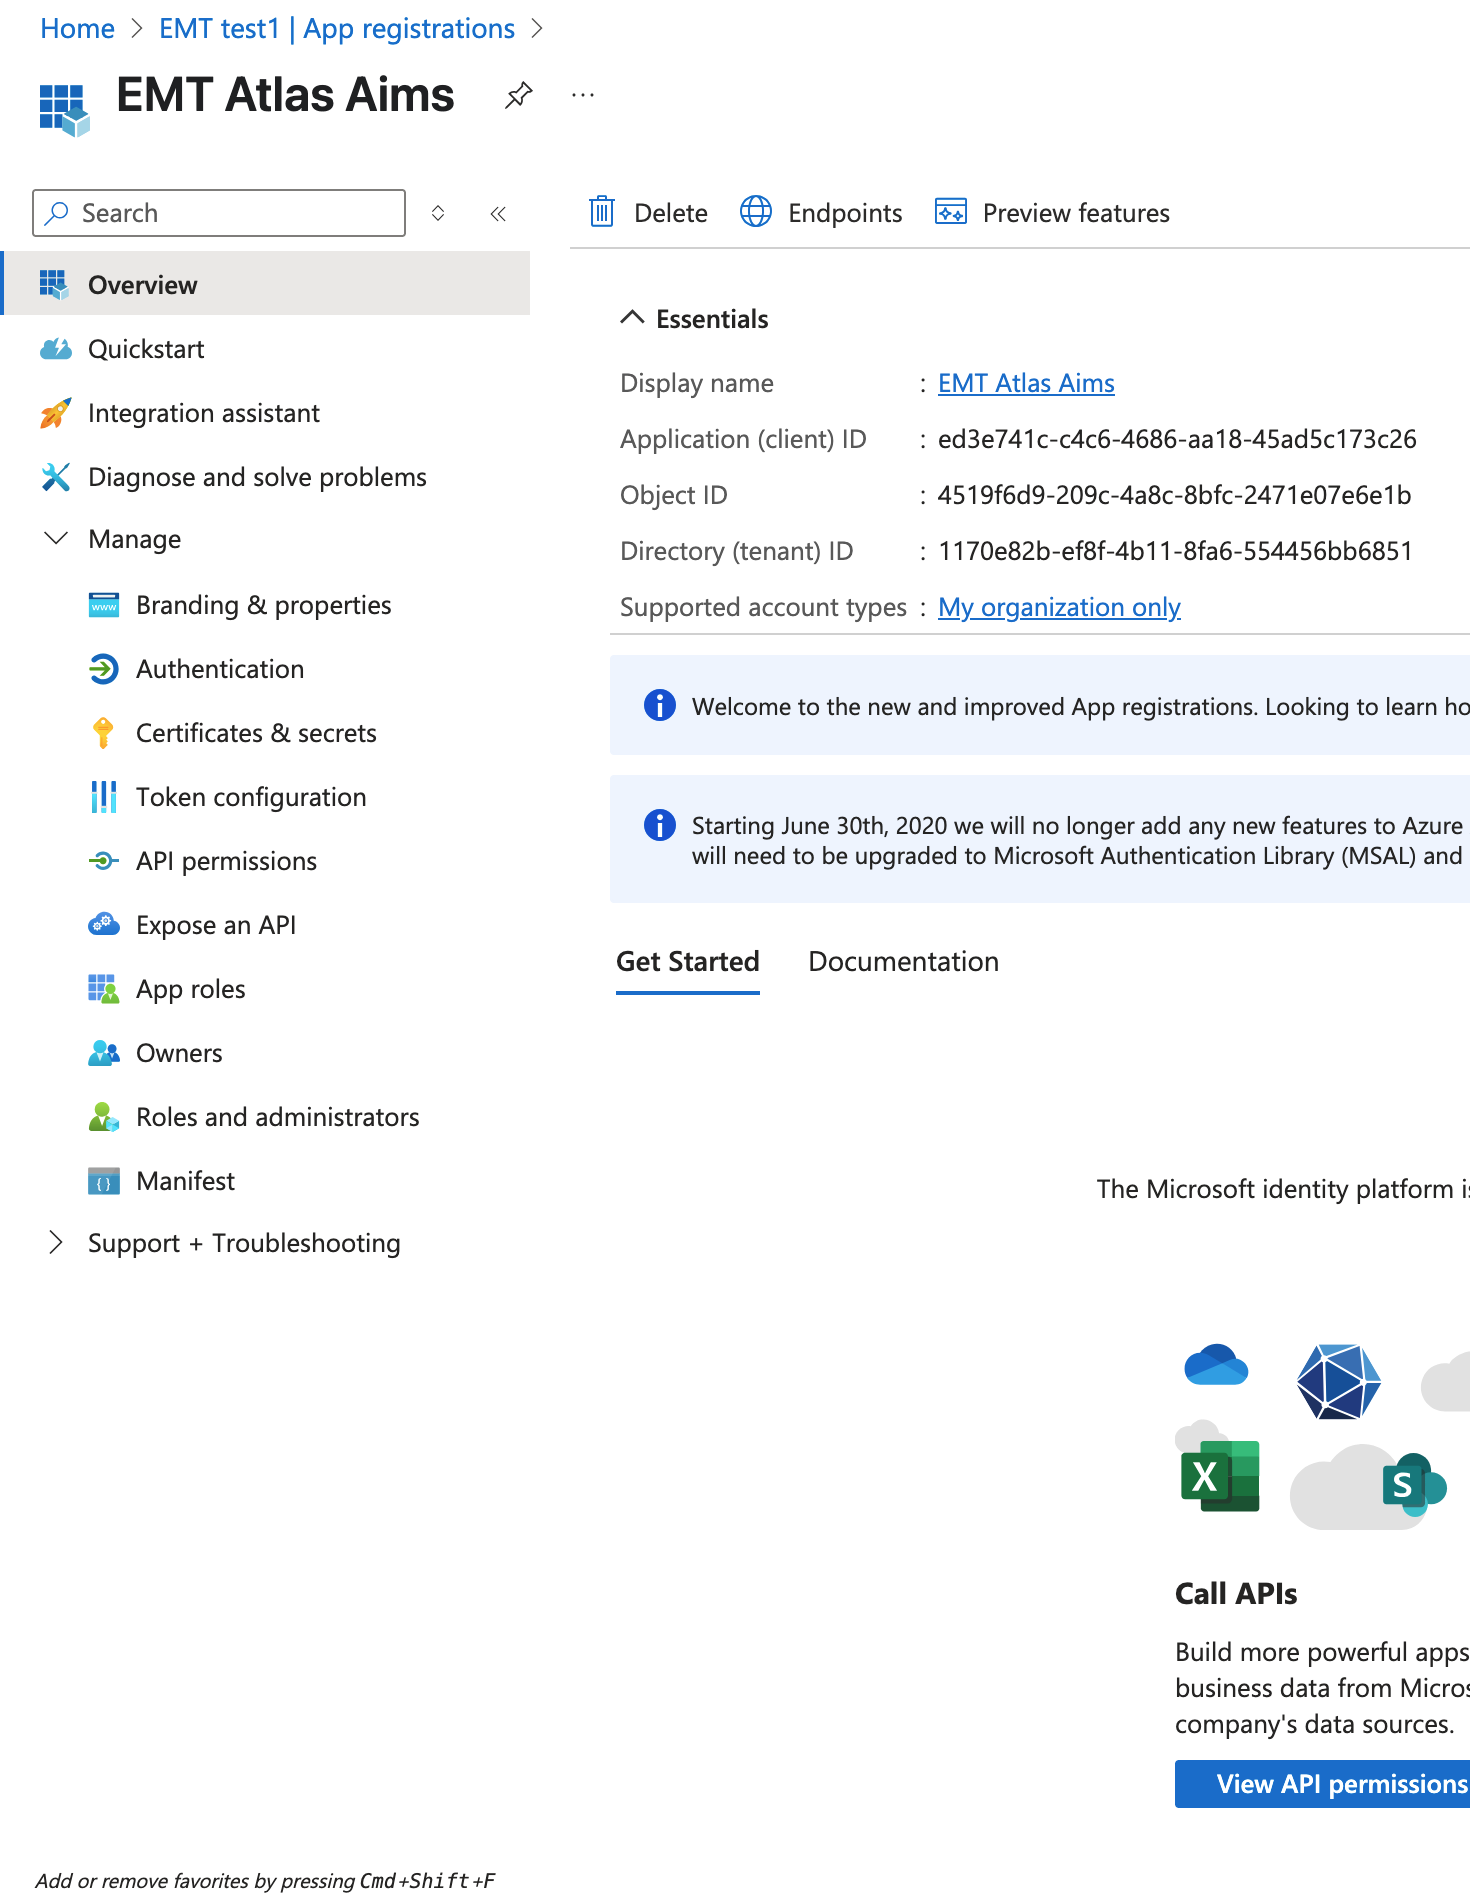Click the Endpoints globe icon

(756, 212)
